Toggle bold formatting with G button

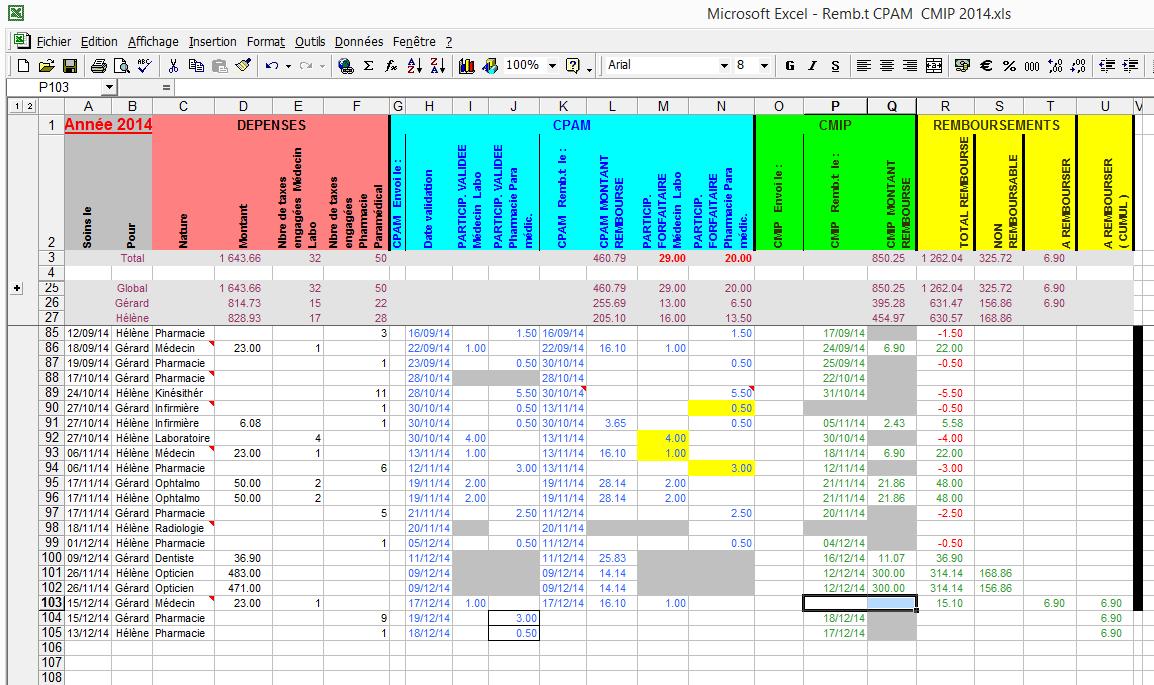coord(789,66)
